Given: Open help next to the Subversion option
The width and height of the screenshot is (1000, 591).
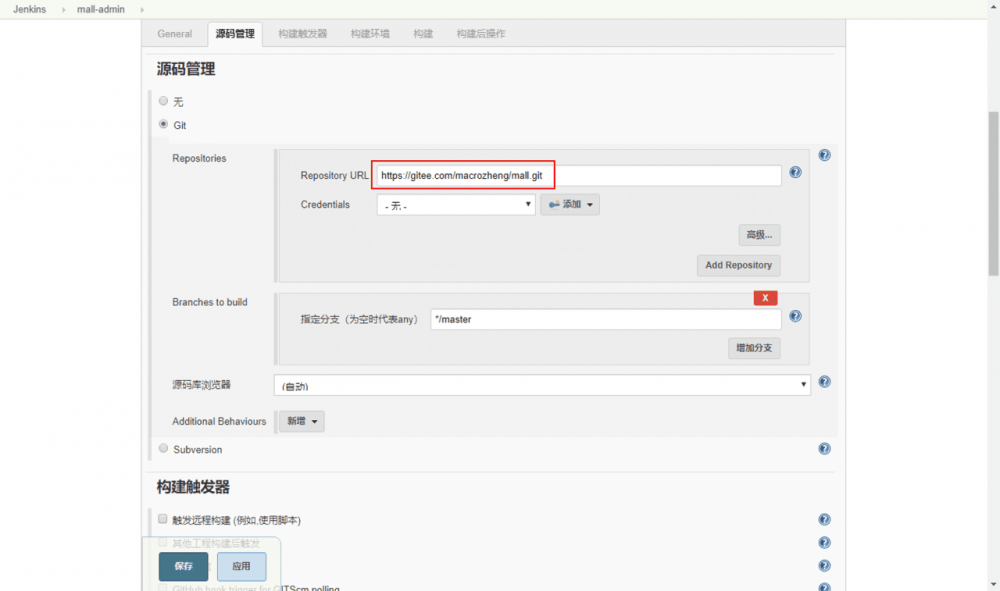Looking at the screenshot, I should (824, 449).
